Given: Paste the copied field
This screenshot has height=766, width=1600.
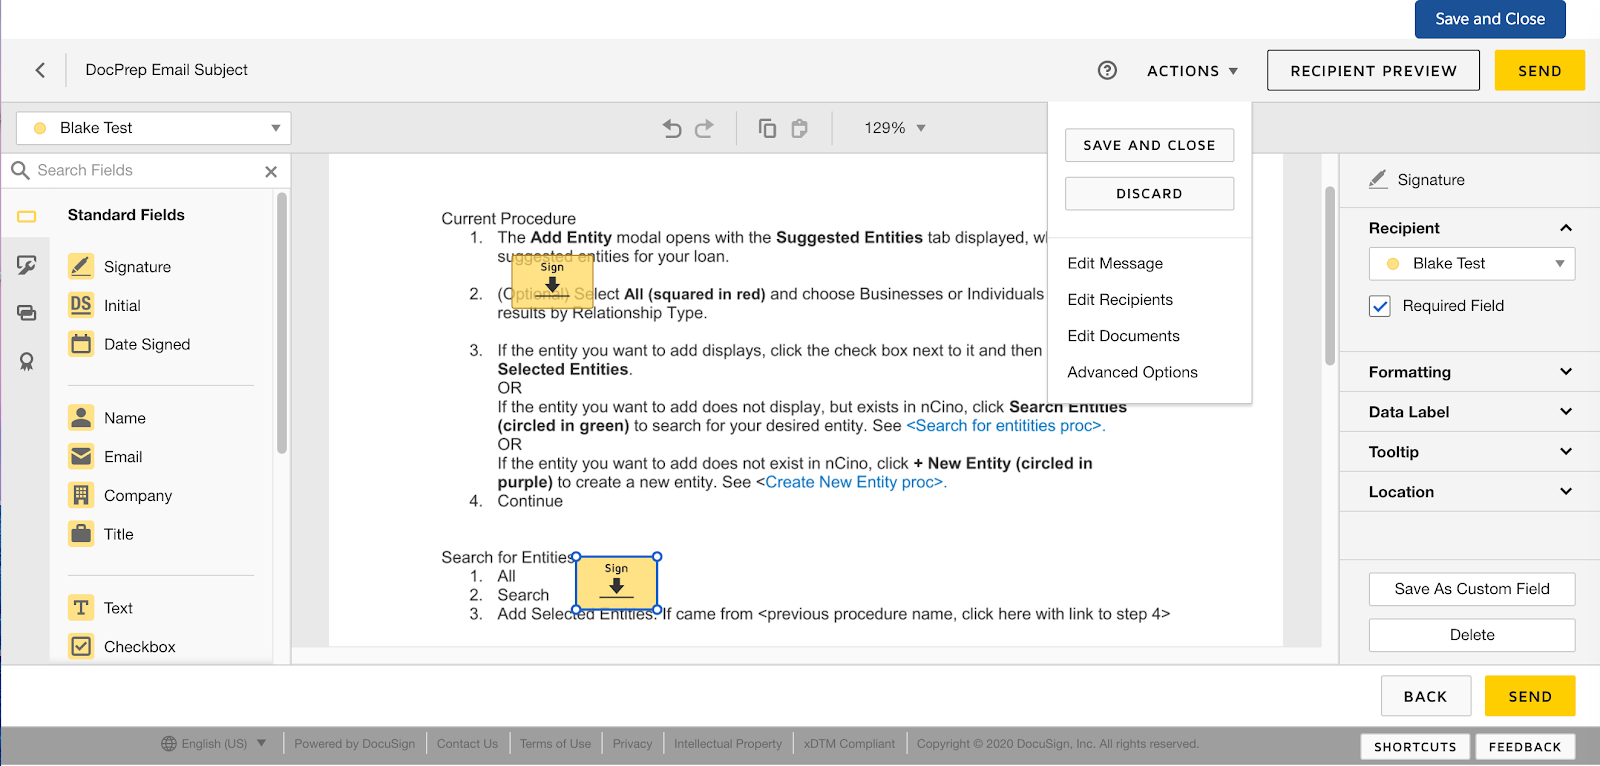Looking at the screenshot, I should 799,128.
